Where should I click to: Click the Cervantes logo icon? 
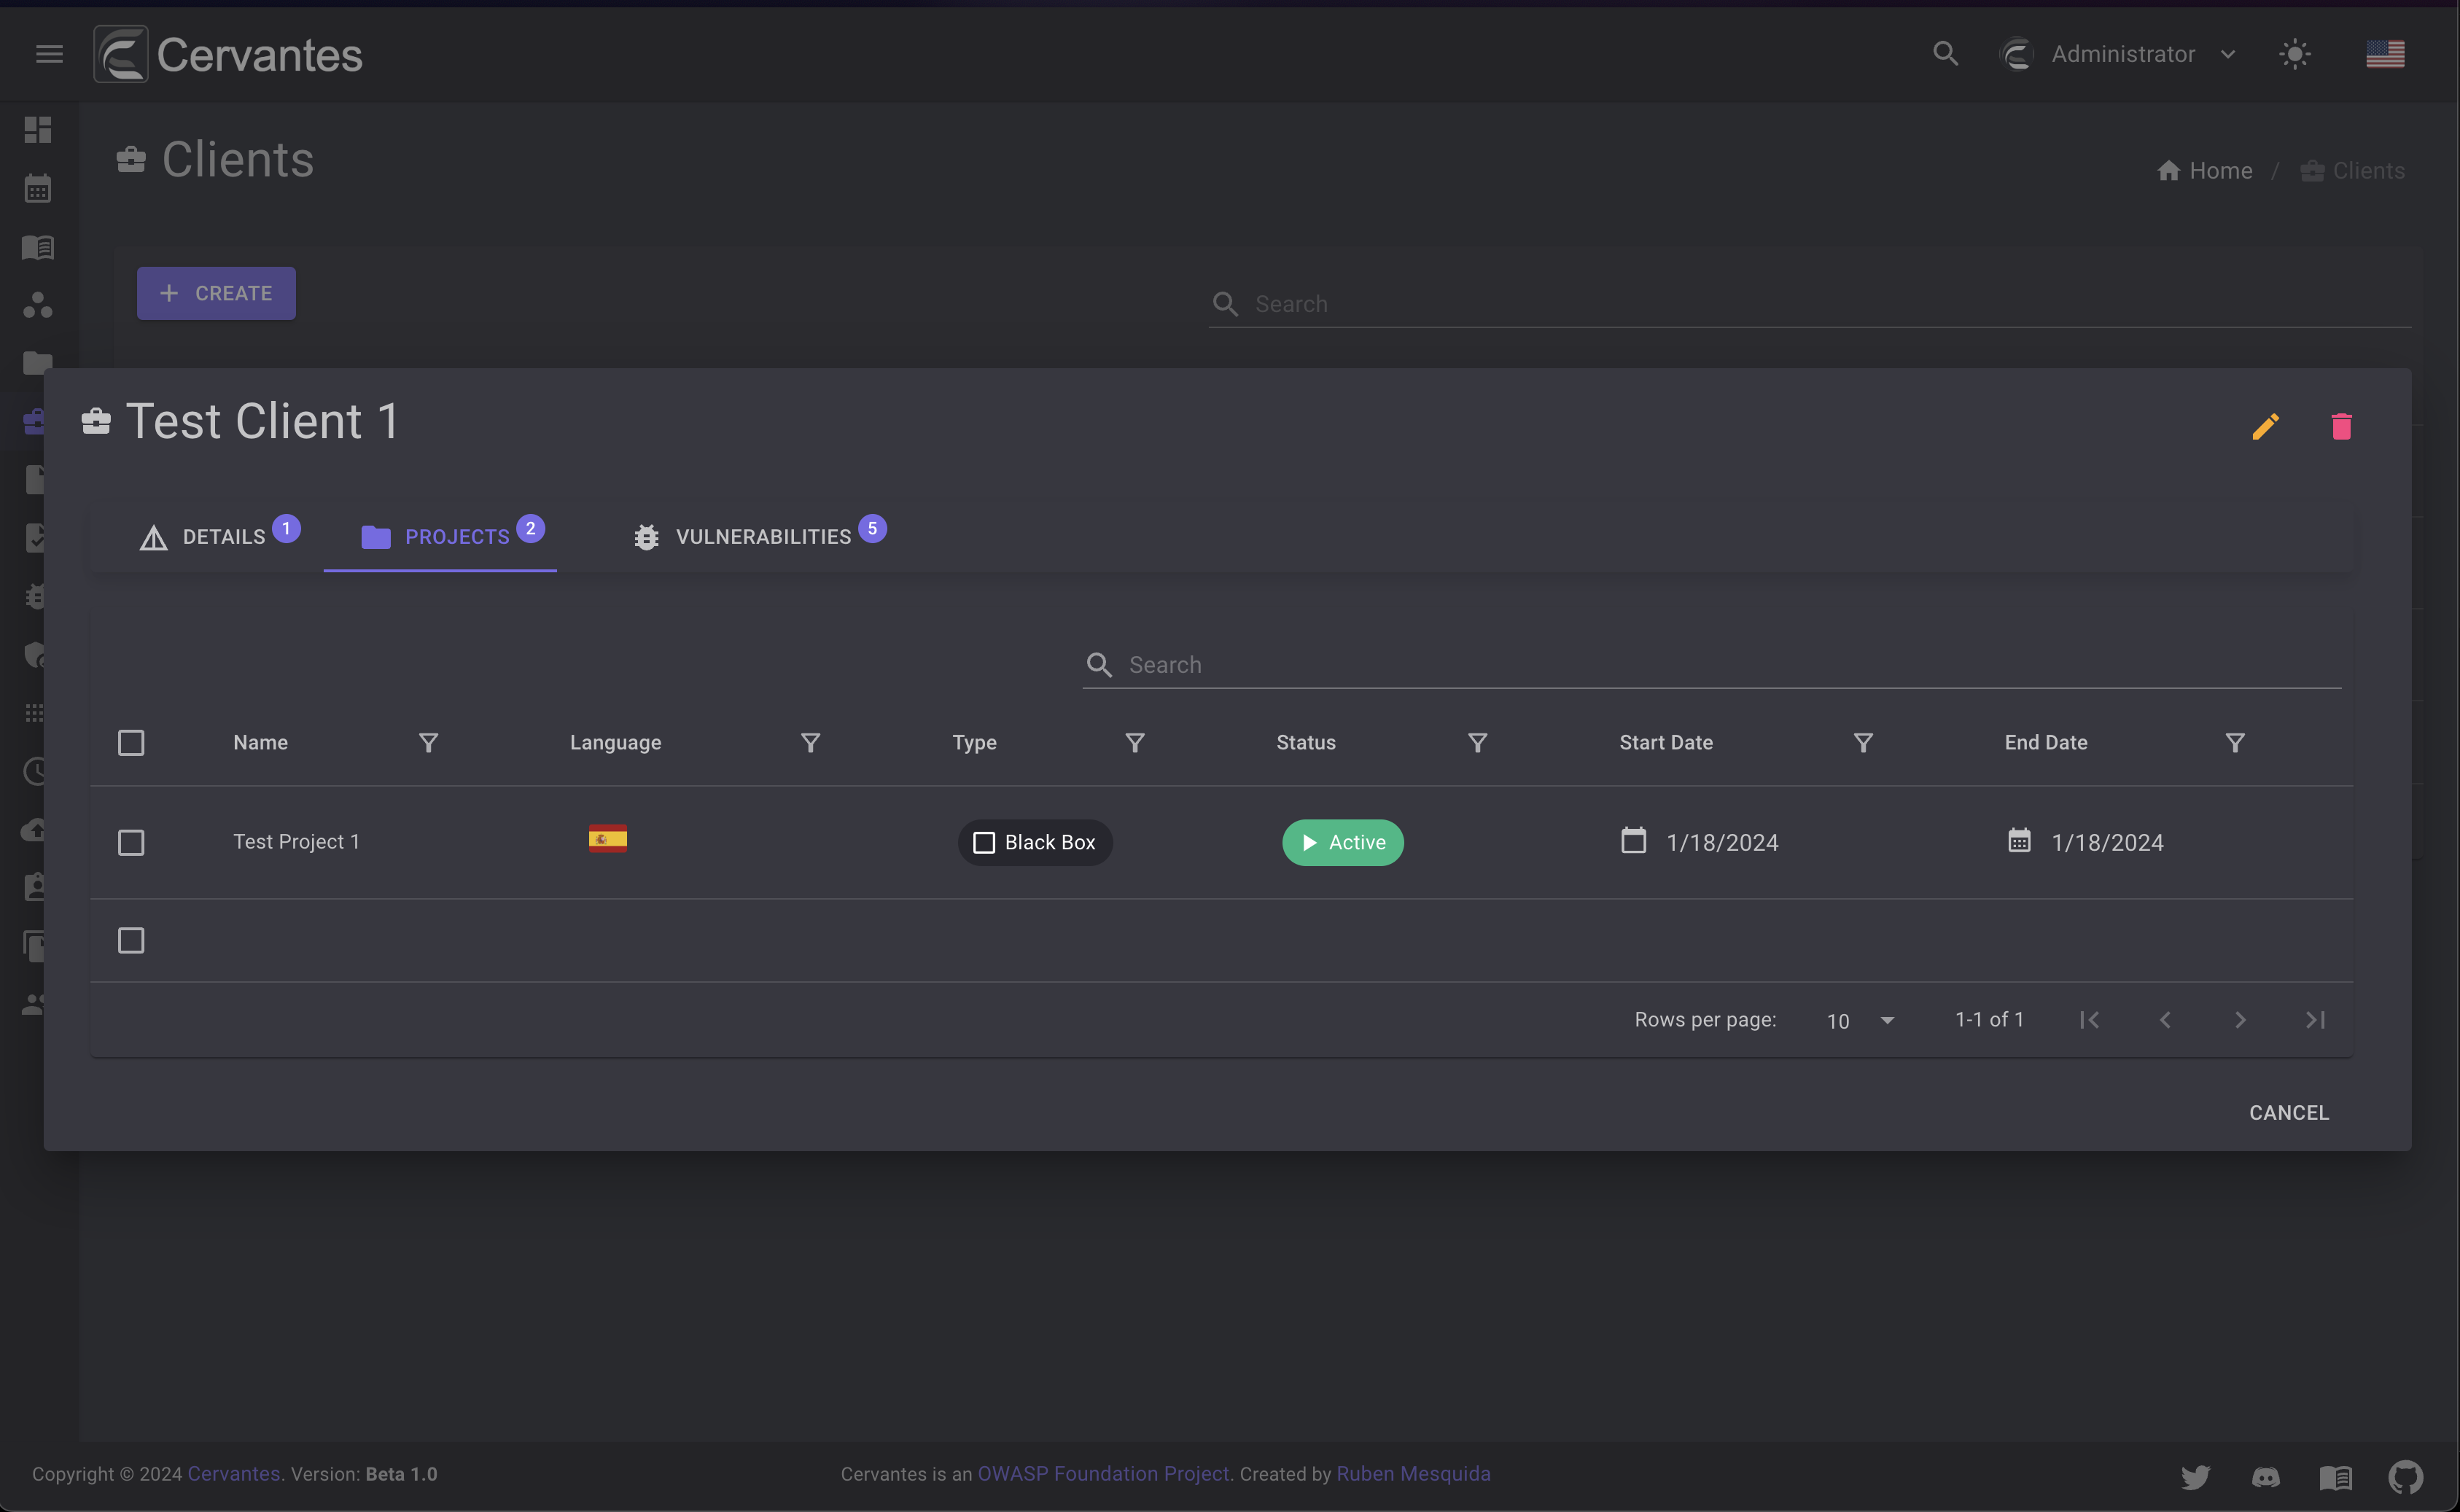(121, 54)
